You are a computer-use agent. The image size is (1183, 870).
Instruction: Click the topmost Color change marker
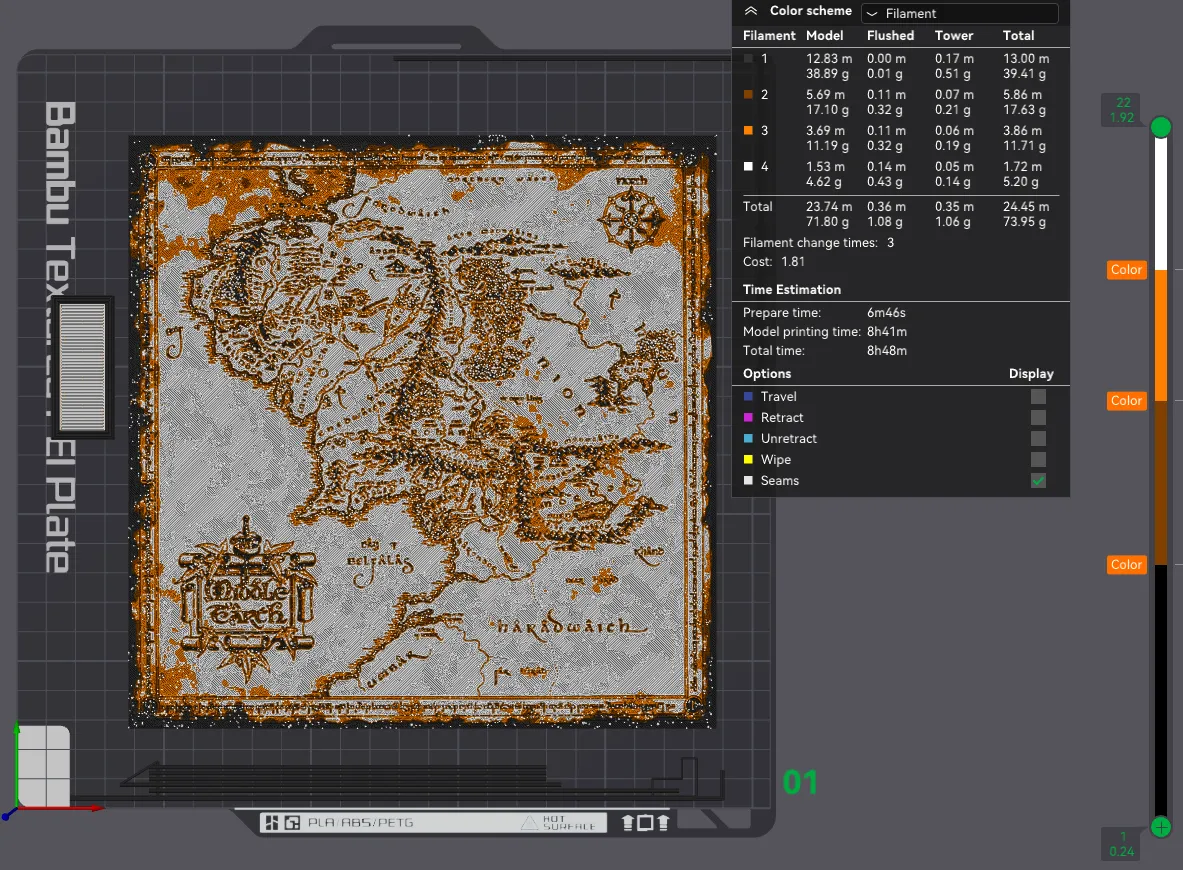point(1126,270)
